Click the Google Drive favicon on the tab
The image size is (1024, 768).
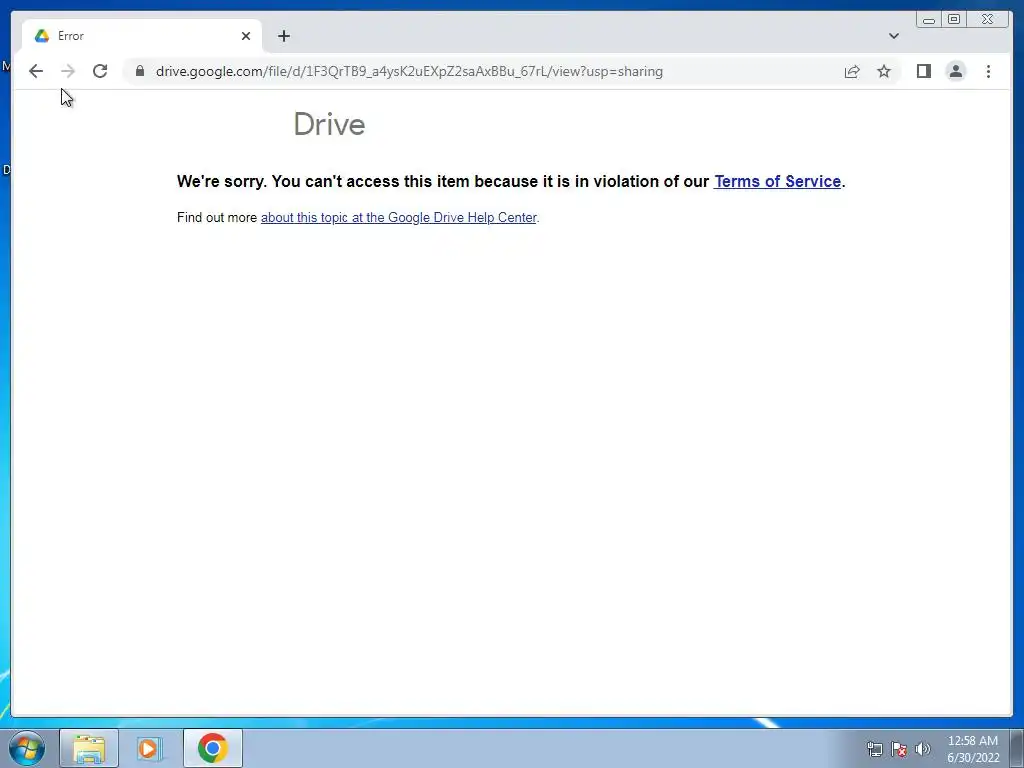[x=42, y=36]
